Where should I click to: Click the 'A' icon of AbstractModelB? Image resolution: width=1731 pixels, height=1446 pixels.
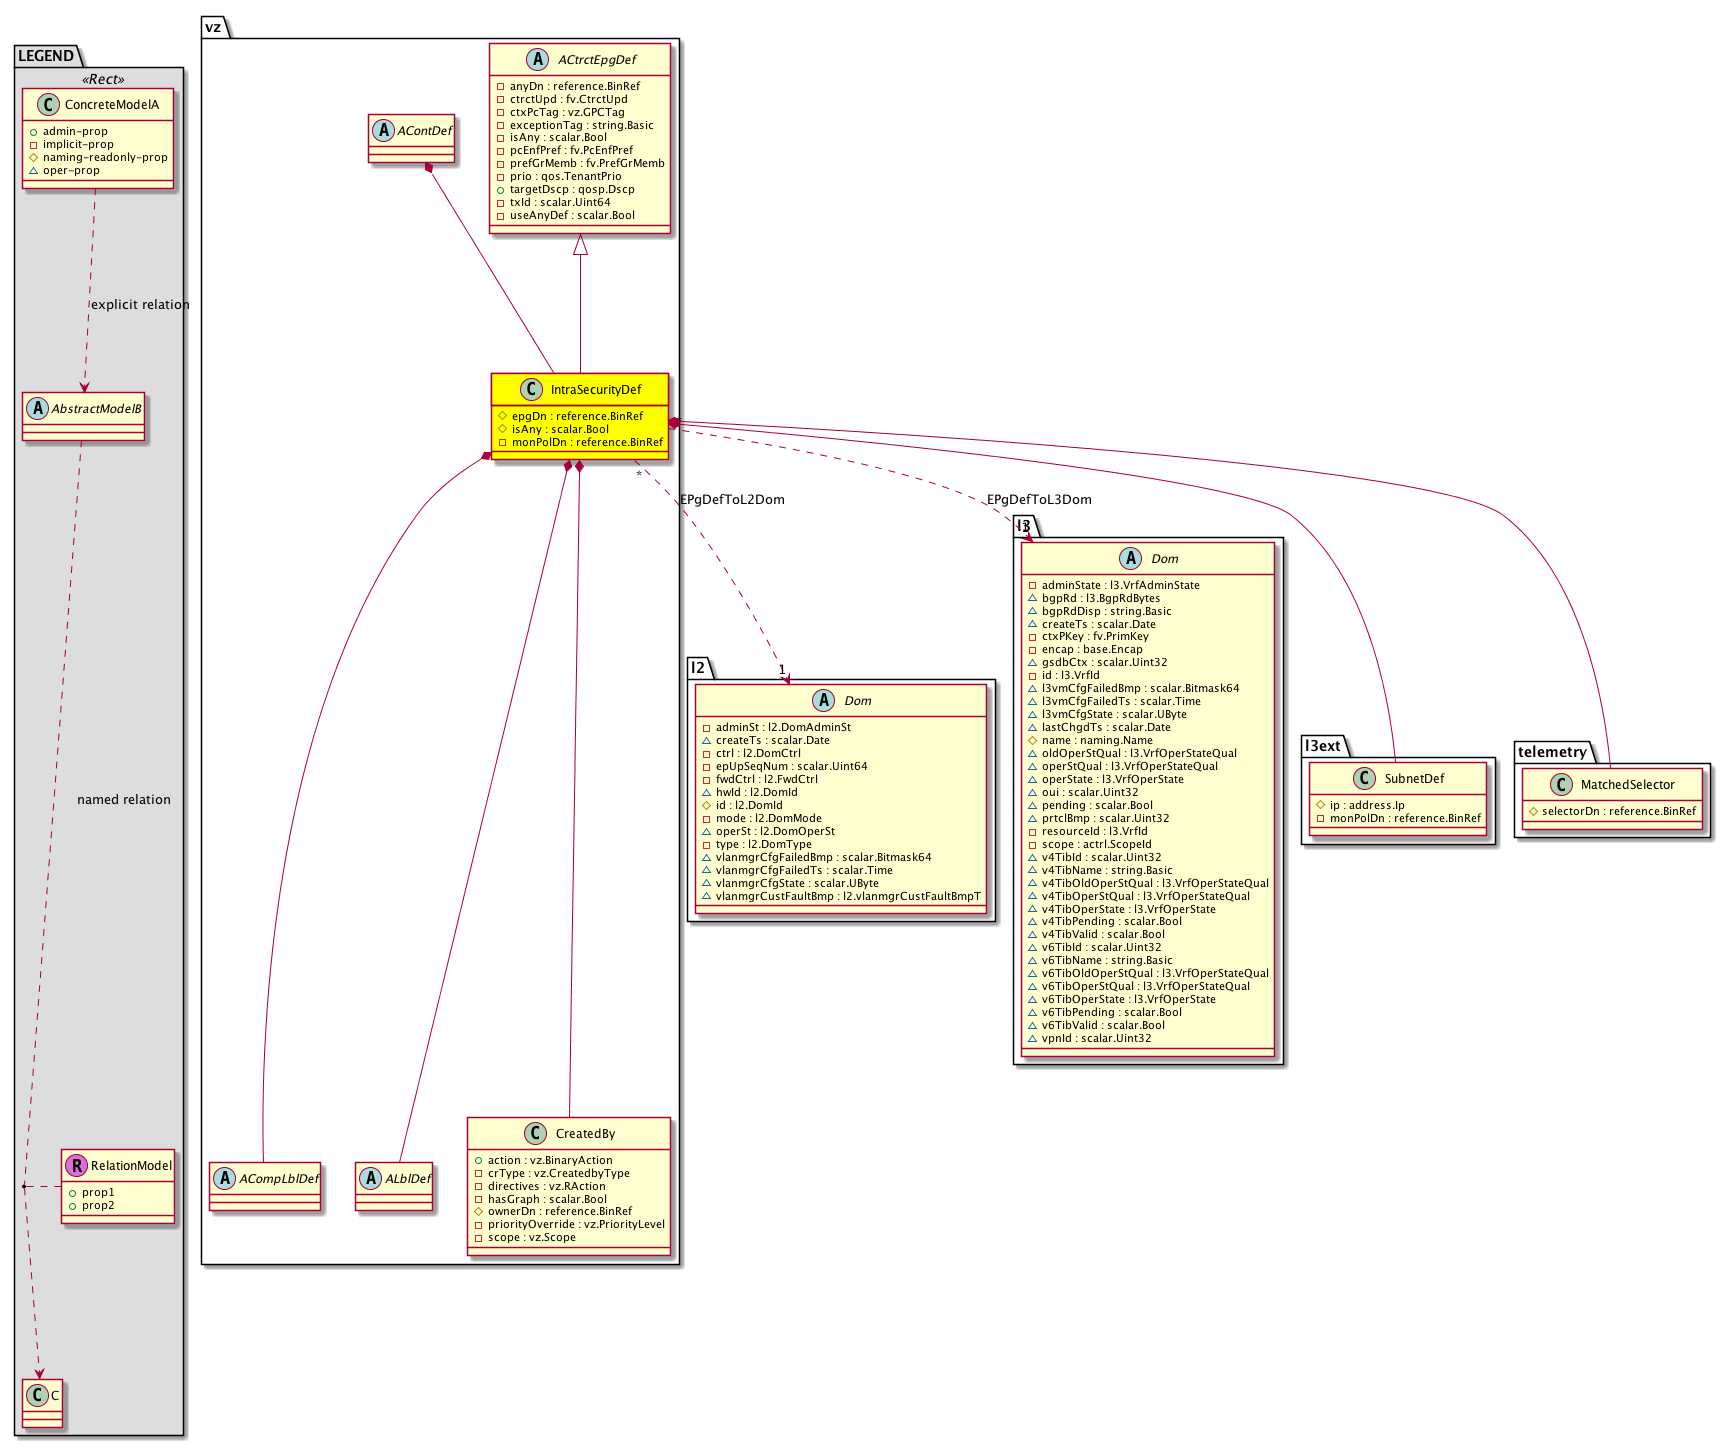[x=38, y=408]
